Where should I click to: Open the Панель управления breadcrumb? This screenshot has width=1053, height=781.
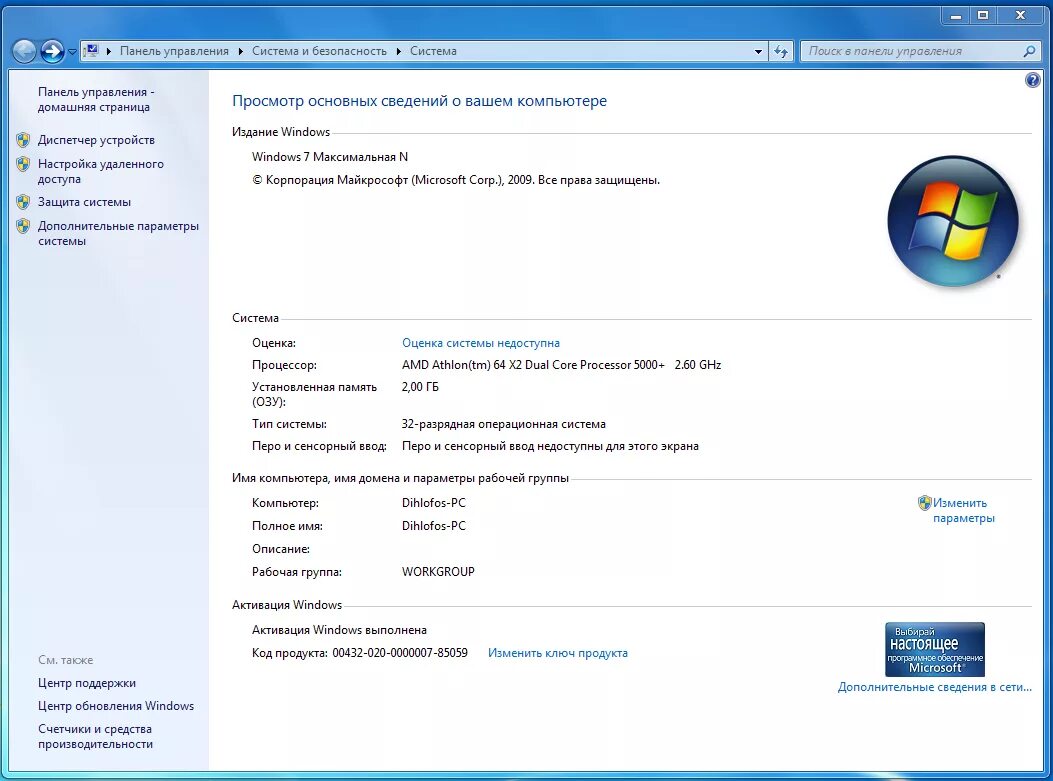[x=174, y=51]
